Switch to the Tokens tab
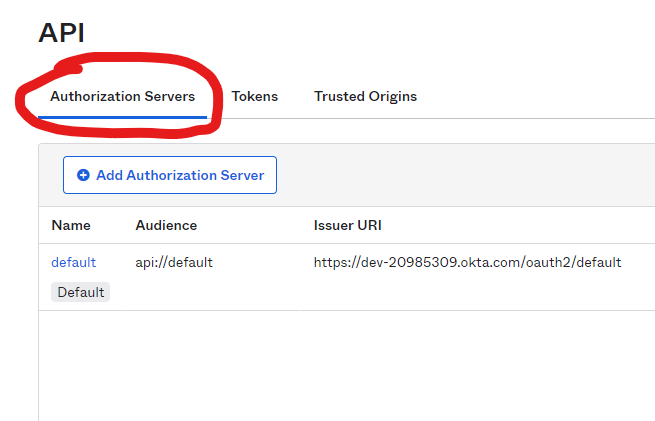This screenshot has width=655, height=421. point(255,96)
